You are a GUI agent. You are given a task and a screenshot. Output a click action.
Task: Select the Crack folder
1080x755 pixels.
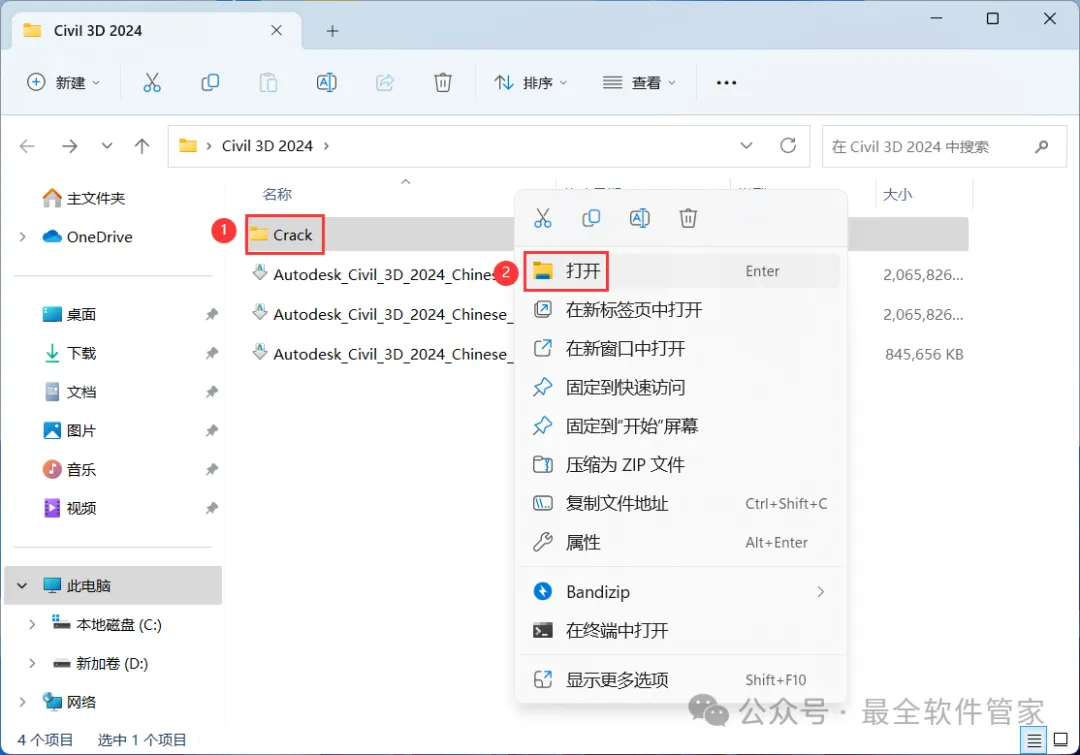tap(284, 235)
